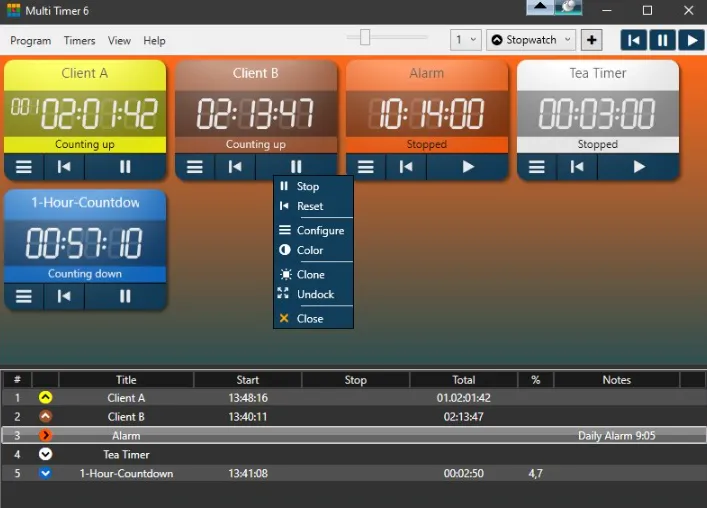Pause the 1-Hour-Countdown timer
The width and height of the screenshot is (707, 508).
point(125,296)
